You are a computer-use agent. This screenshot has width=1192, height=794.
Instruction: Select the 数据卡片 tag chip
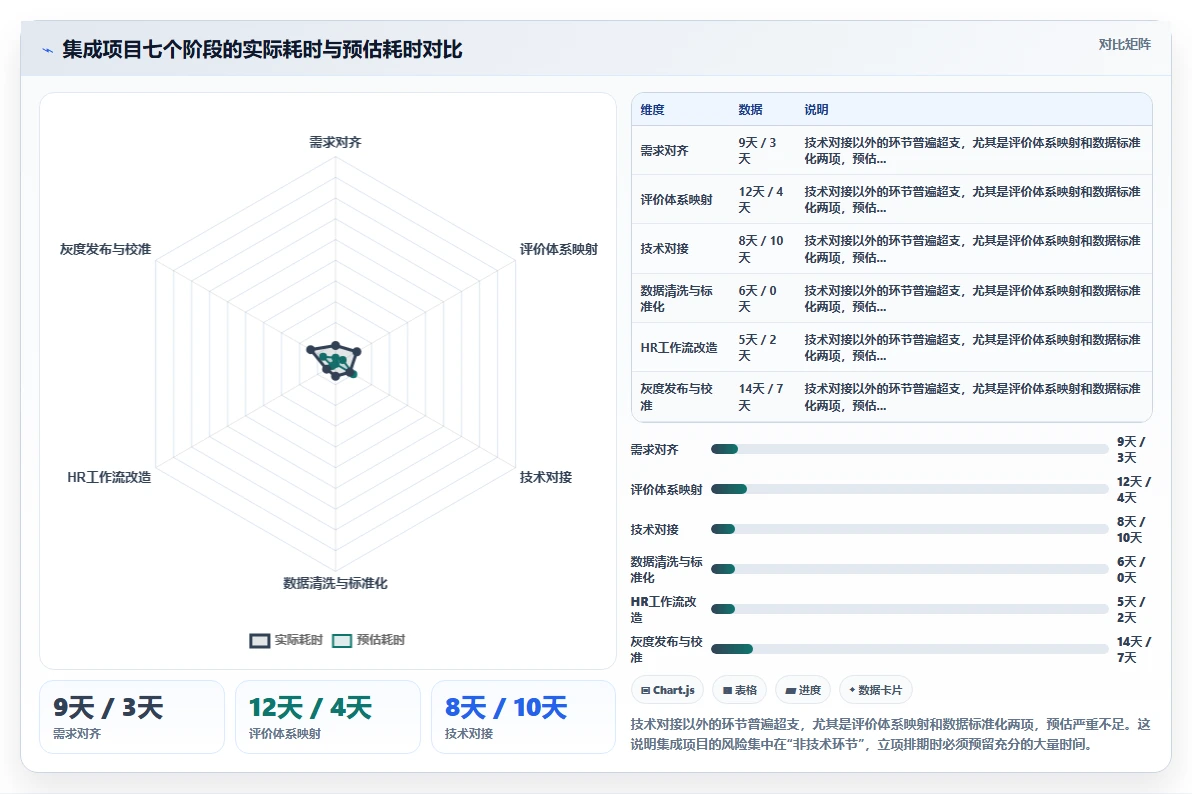tap(876, 690)
